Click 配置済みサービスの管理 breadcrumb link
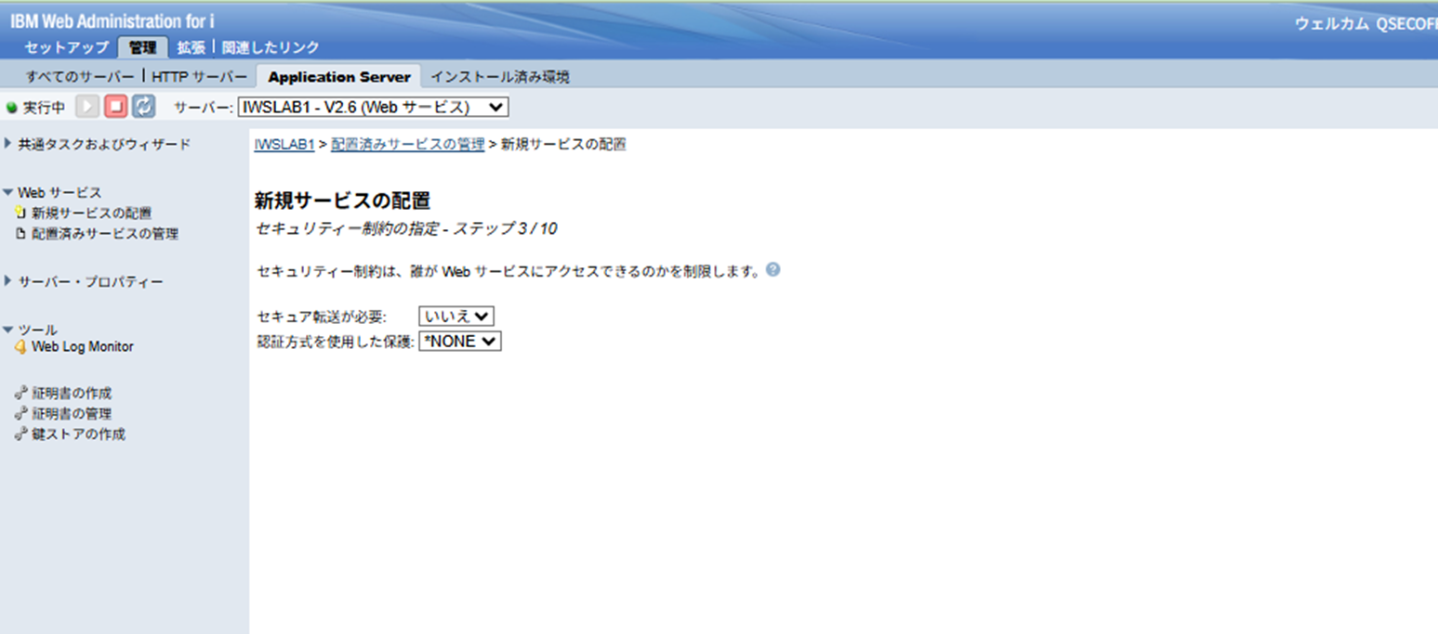 pos(408,144)
